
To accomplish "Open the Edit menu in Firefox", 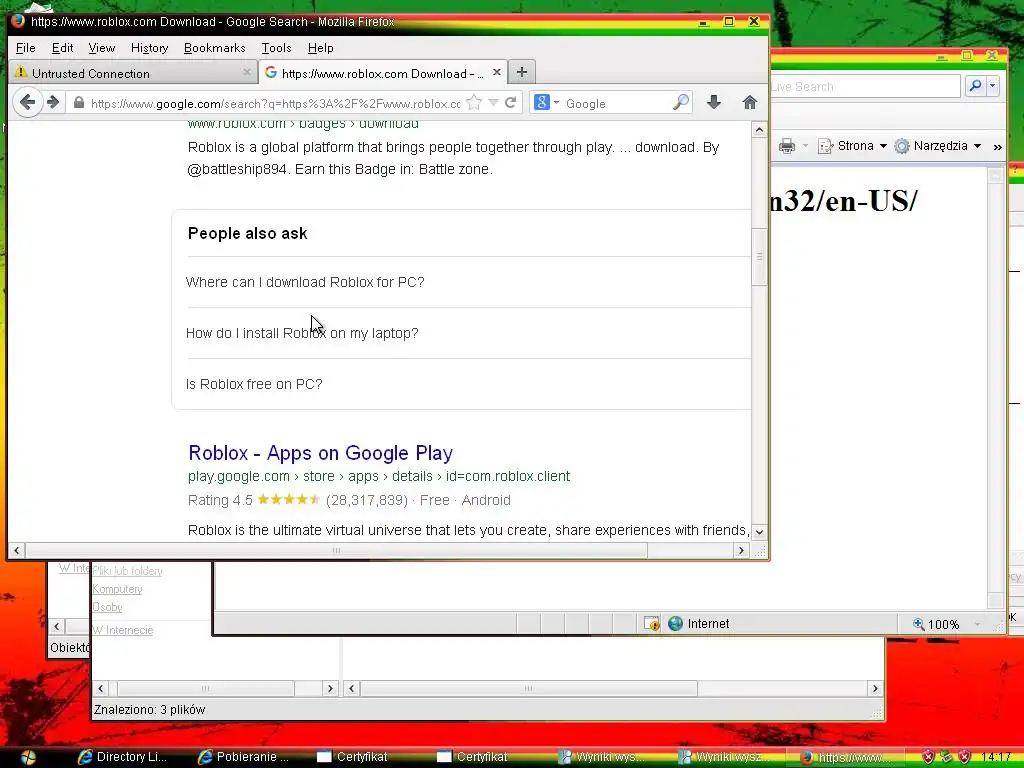I will point(63,48).
